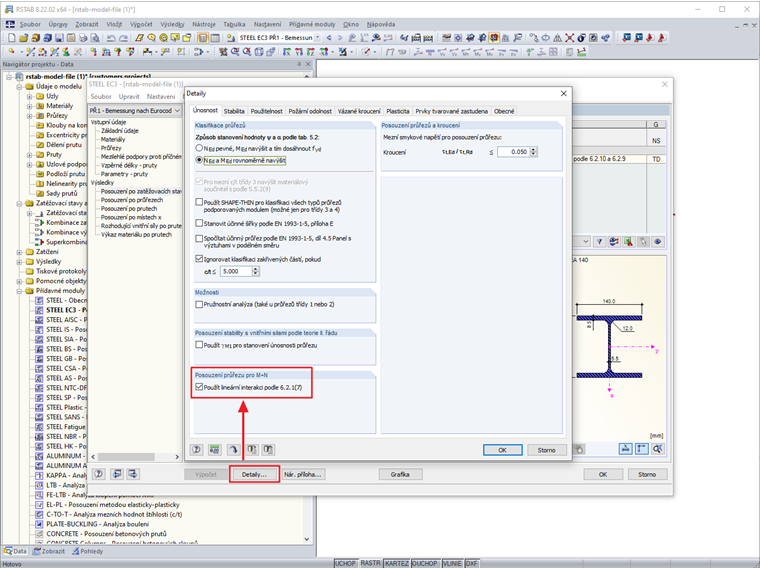Go to next load case with right arrow
760x570 pixels.
click(x=340, y=38)
